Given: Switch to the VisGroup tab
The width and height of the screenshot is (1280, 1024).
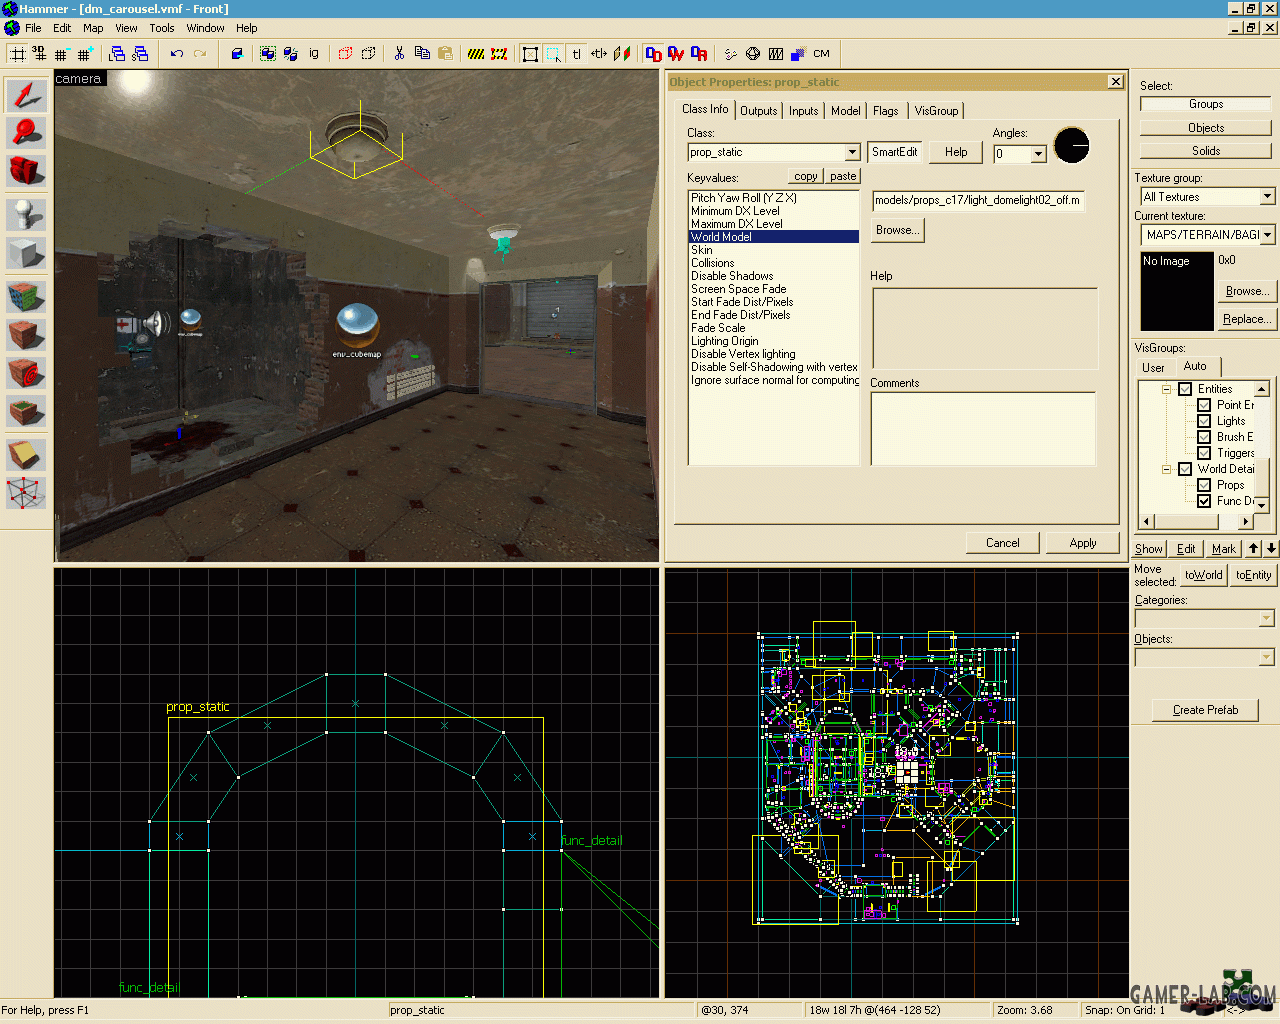Looking at the screenshot, I should click(936, 111).
